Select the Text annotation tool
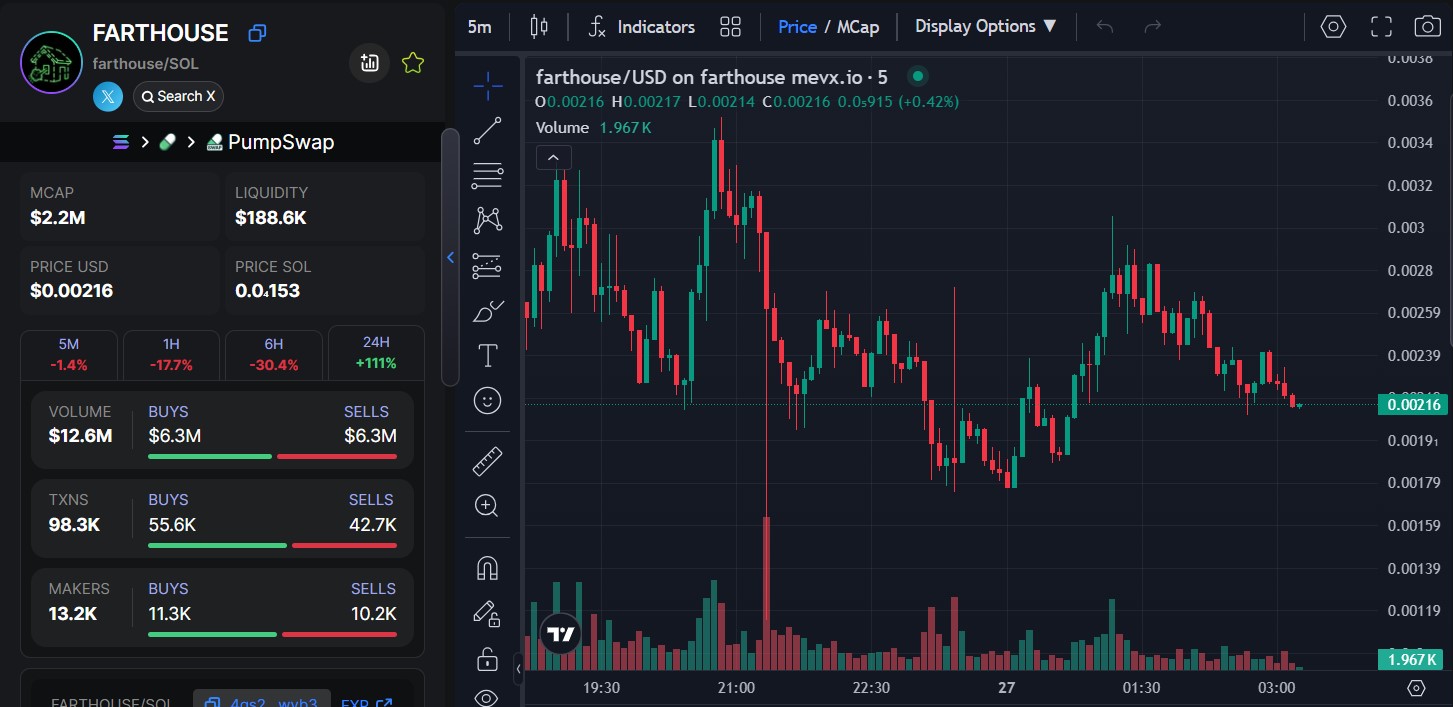The image size is (1453, 707). [488, 355]
